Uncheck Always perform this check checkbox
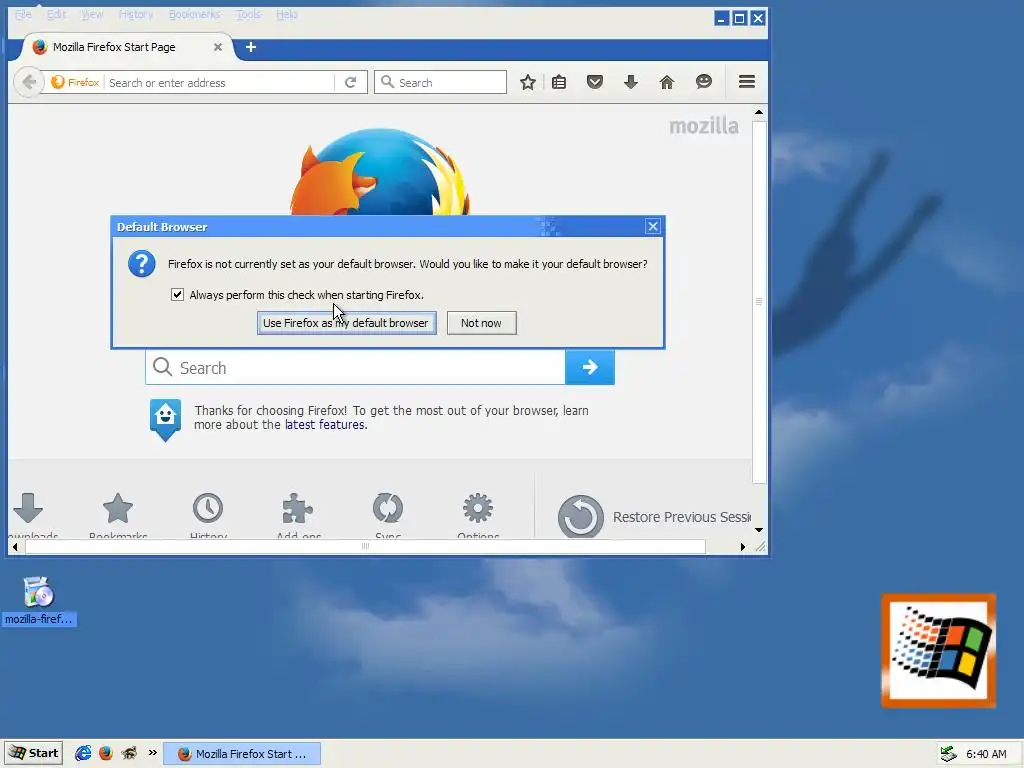Viewport: 1024px width, 768px height. coord(177,295)
